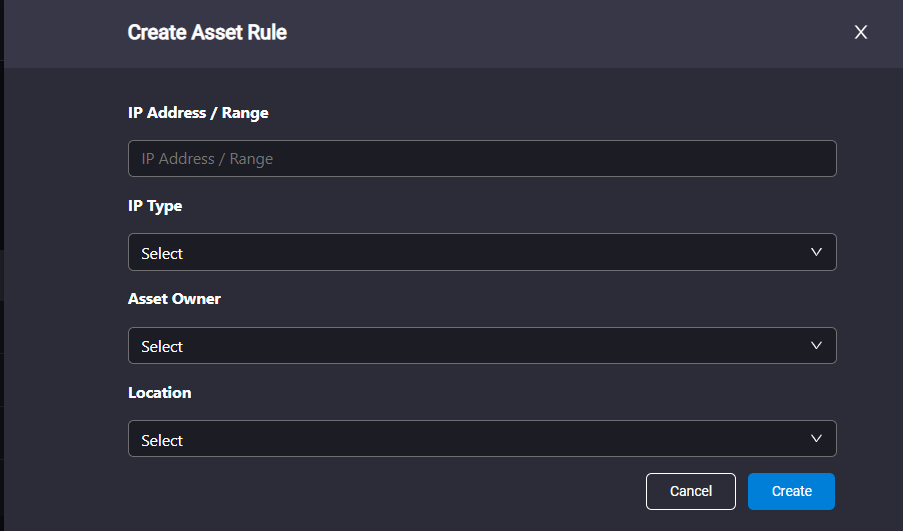Cancel the asset rule creation
Screen dimensions: 903x531
click(x=690, y=491)
